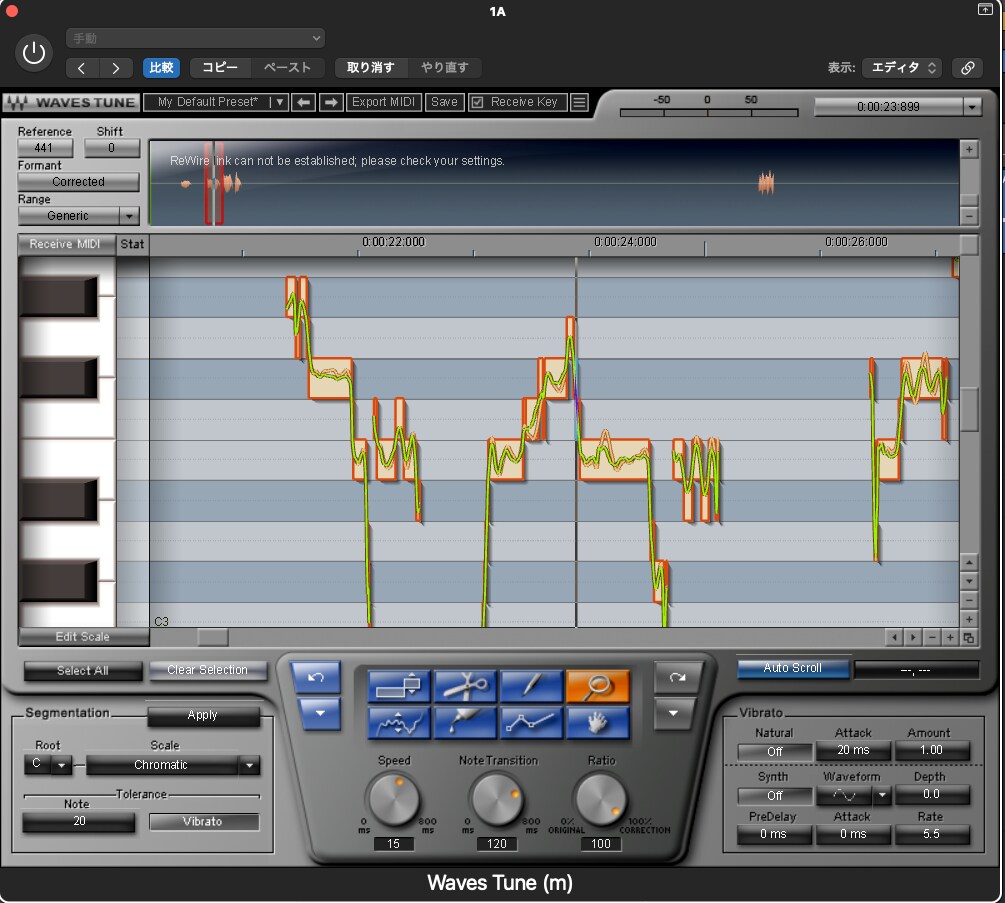Load previous preset with left arrow
Image resolution: width=1005 pixels, height=903 pixels.
tap(304, 102)
